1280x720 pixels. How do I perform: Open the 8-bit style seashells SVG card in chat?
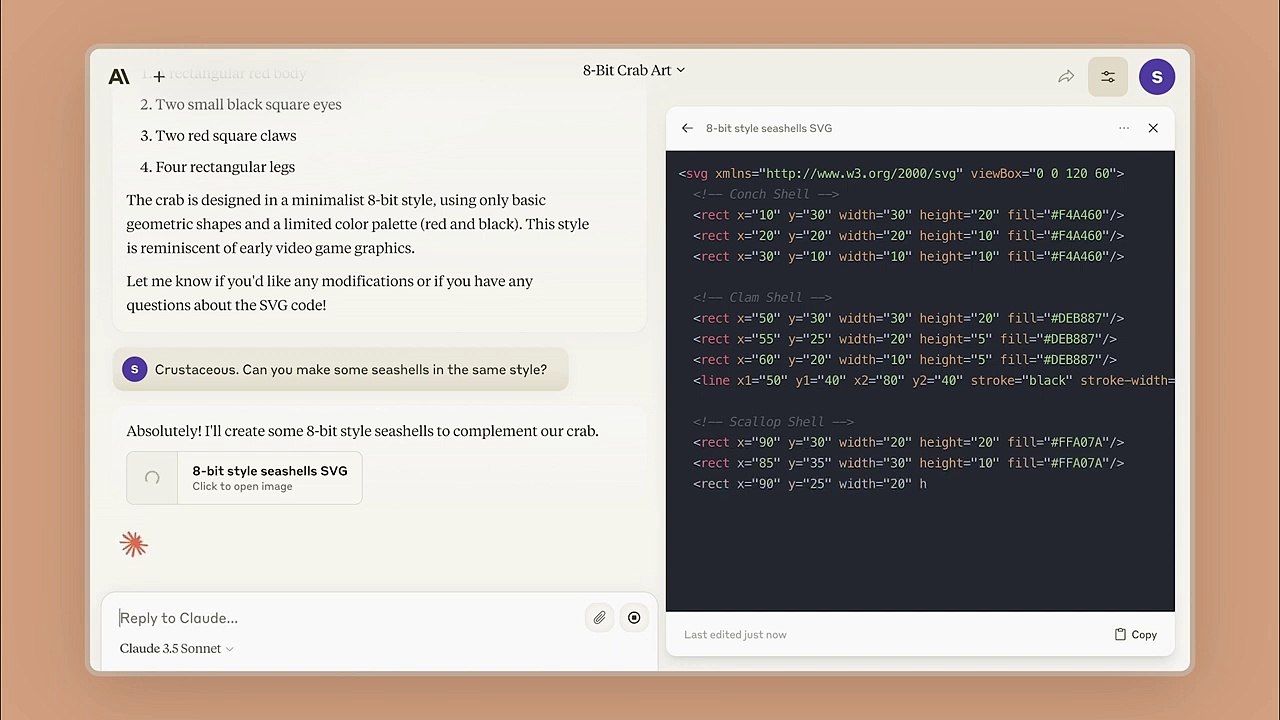(x=269, y=477)
